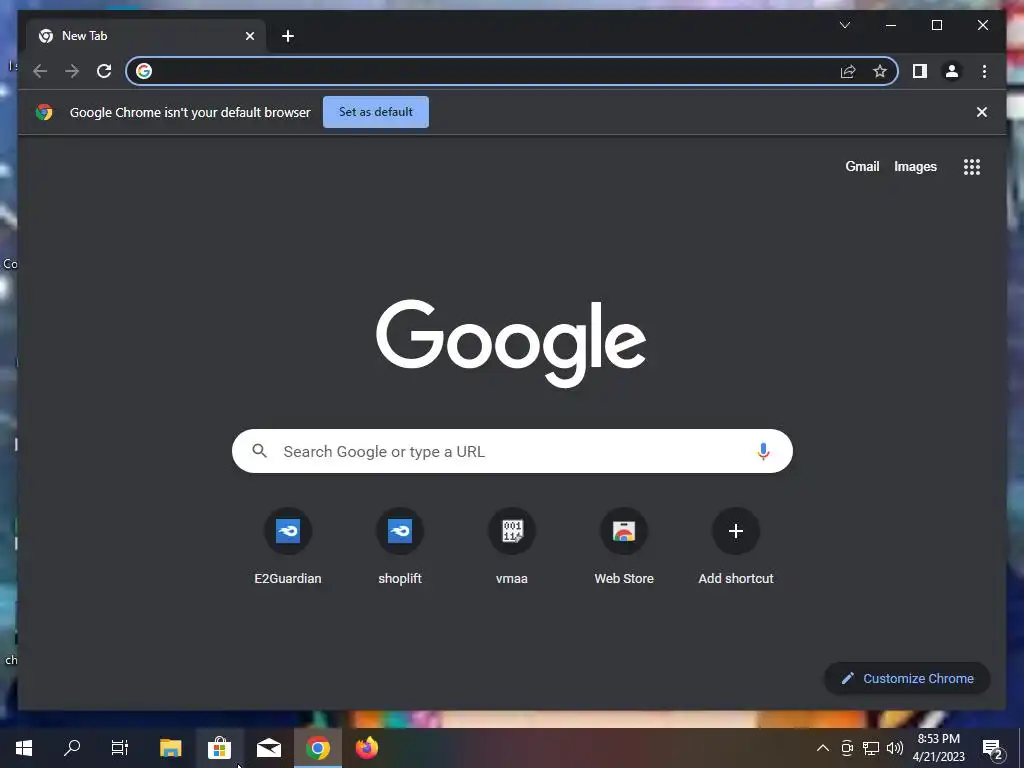The height and width of the screenshot is (768, 1024).
Task: Open taskbar search
Action: coord(72,748)
